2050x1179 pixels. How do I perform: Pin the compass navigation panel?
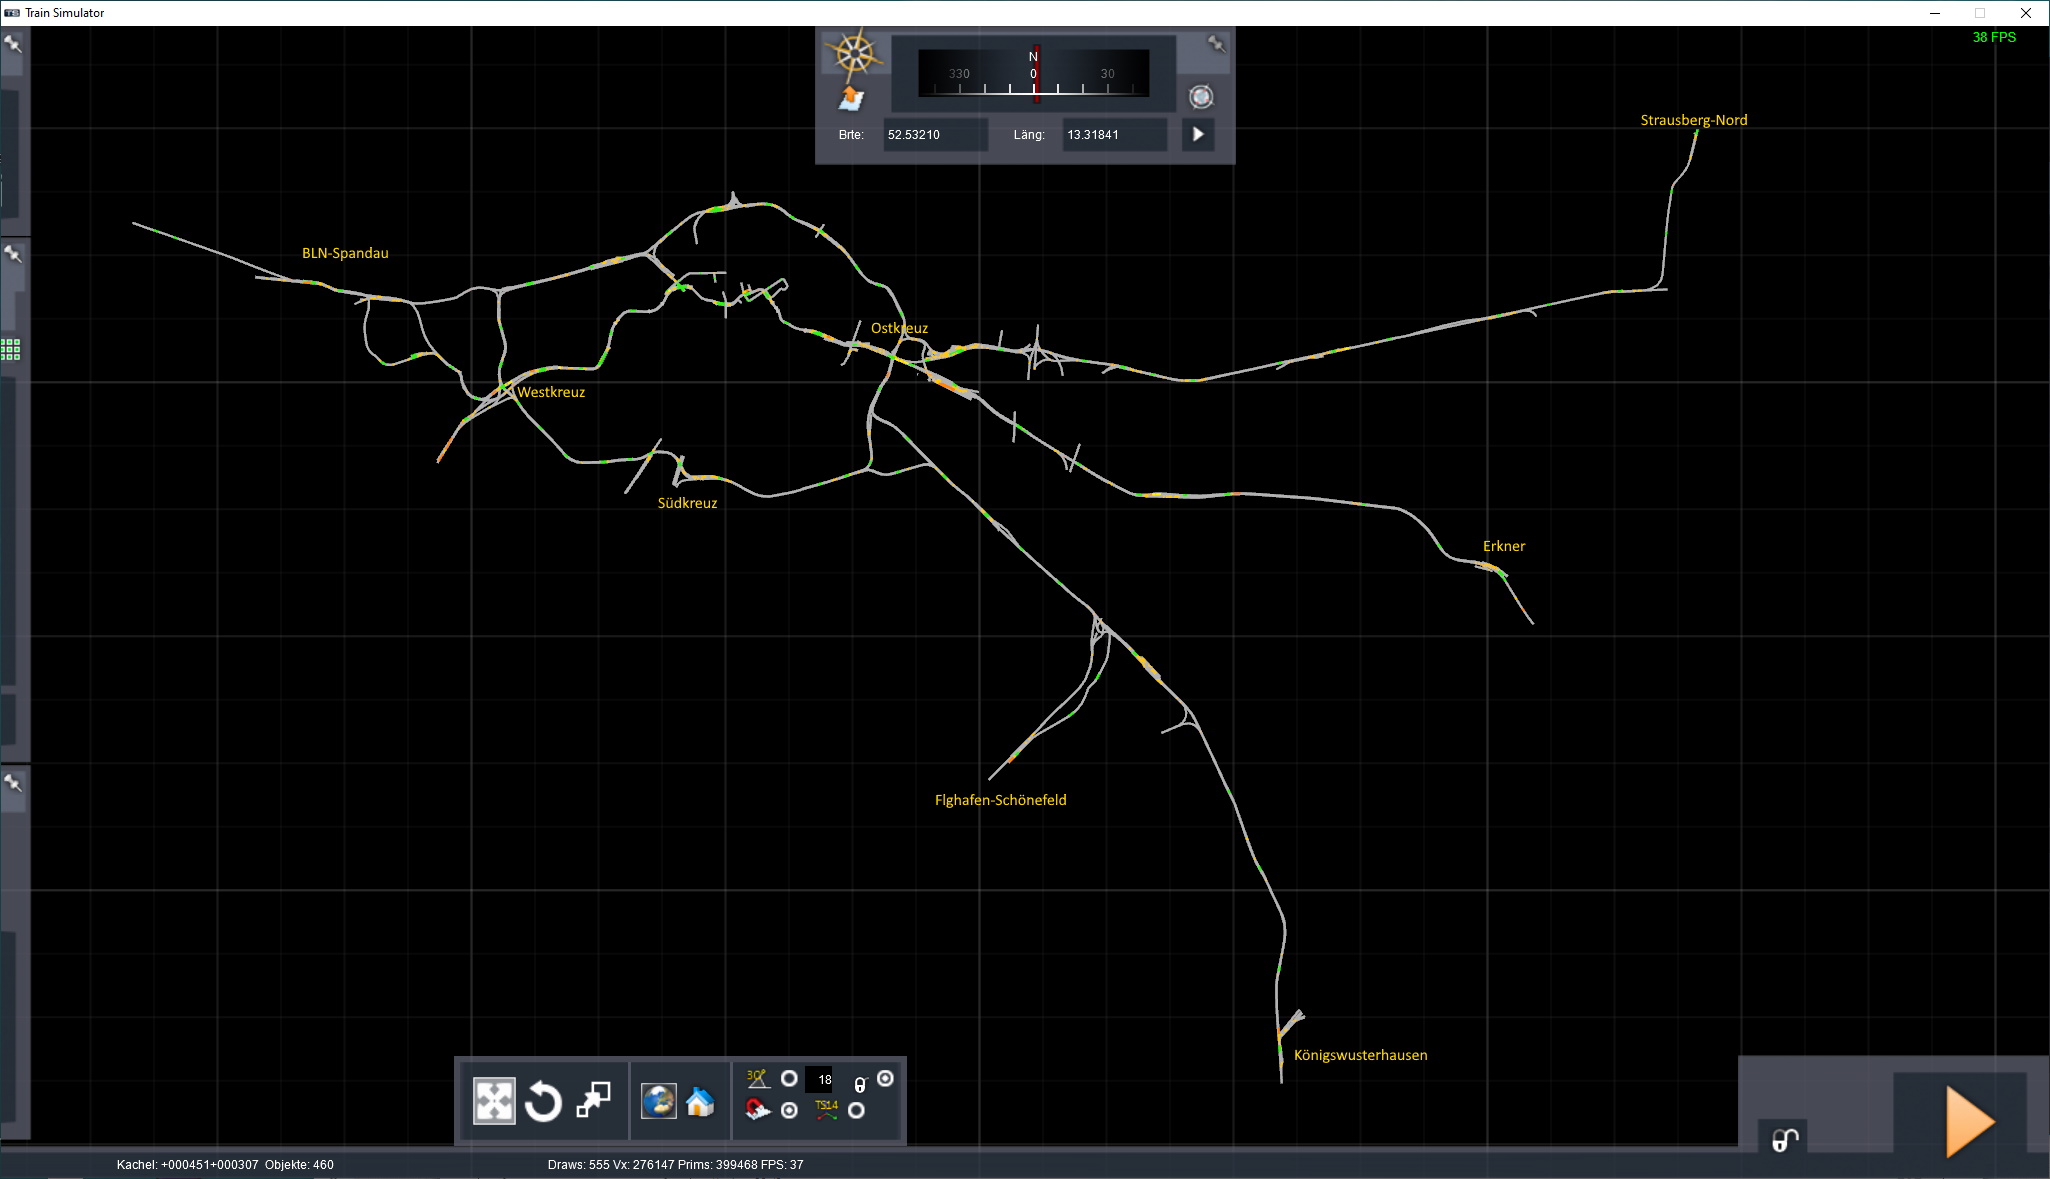coord(1216,44)
